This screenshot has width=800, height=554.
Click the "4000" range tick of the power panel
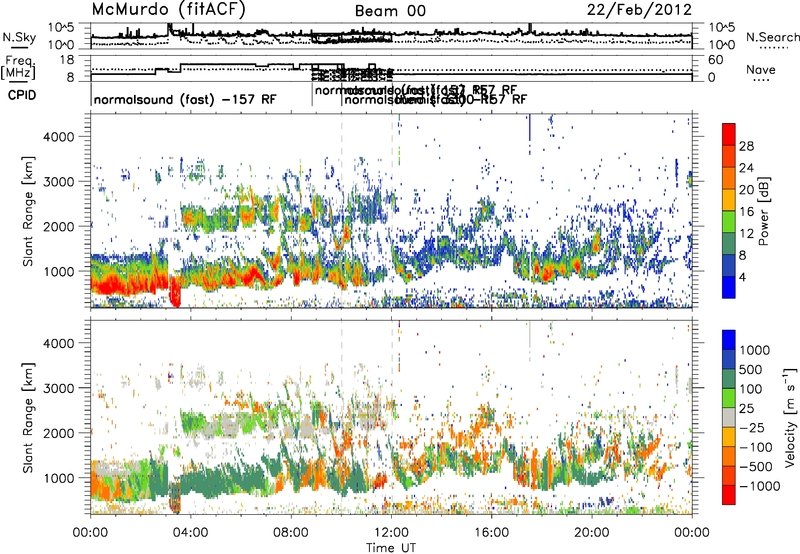tap(58, 137)
